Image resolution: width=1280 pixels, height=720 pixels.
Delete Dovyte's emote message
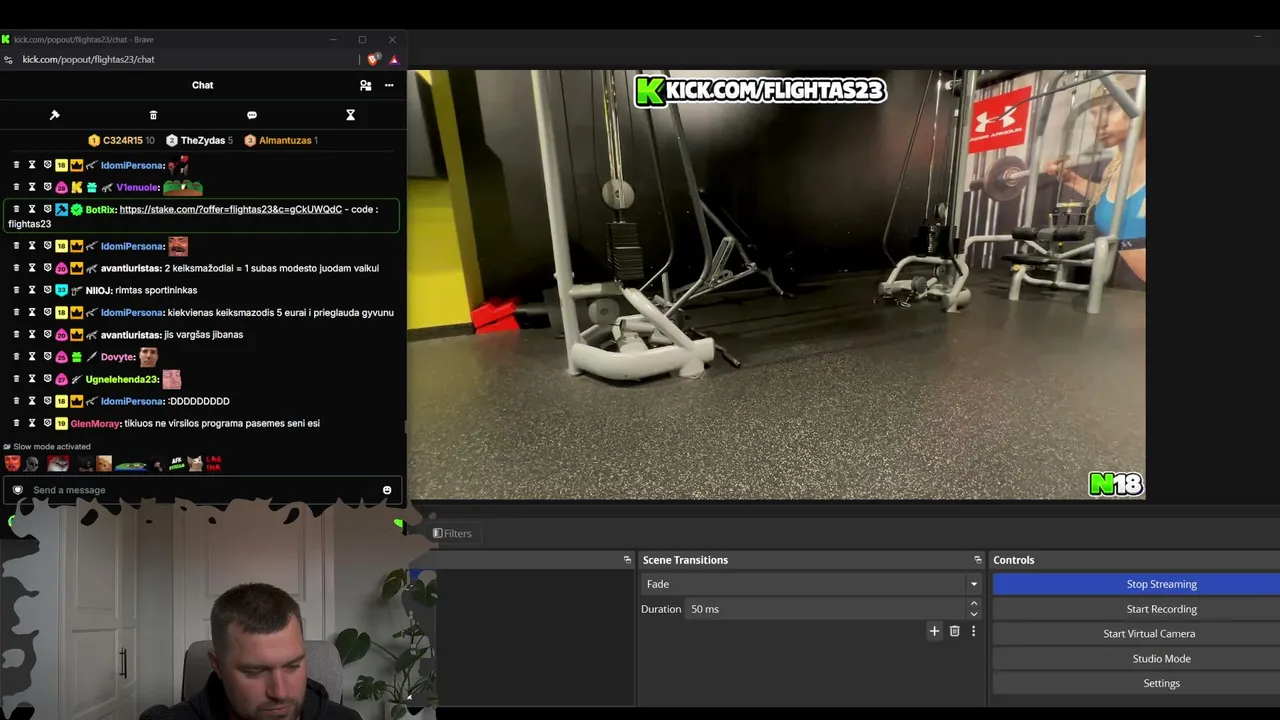16,357
